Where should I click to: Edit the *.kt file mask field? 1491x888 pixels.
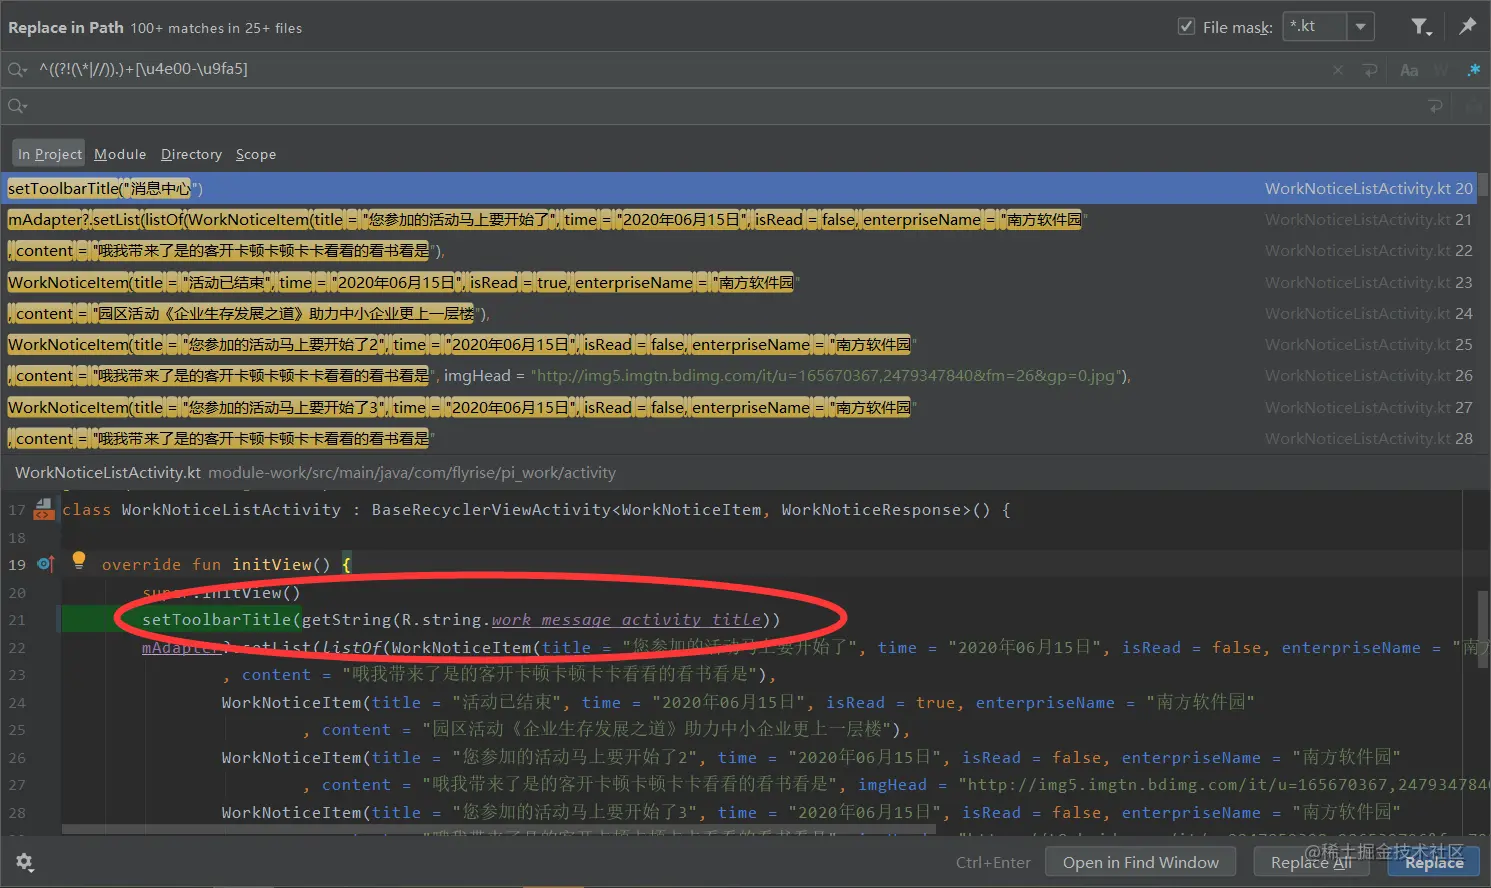click(1314, 27)
